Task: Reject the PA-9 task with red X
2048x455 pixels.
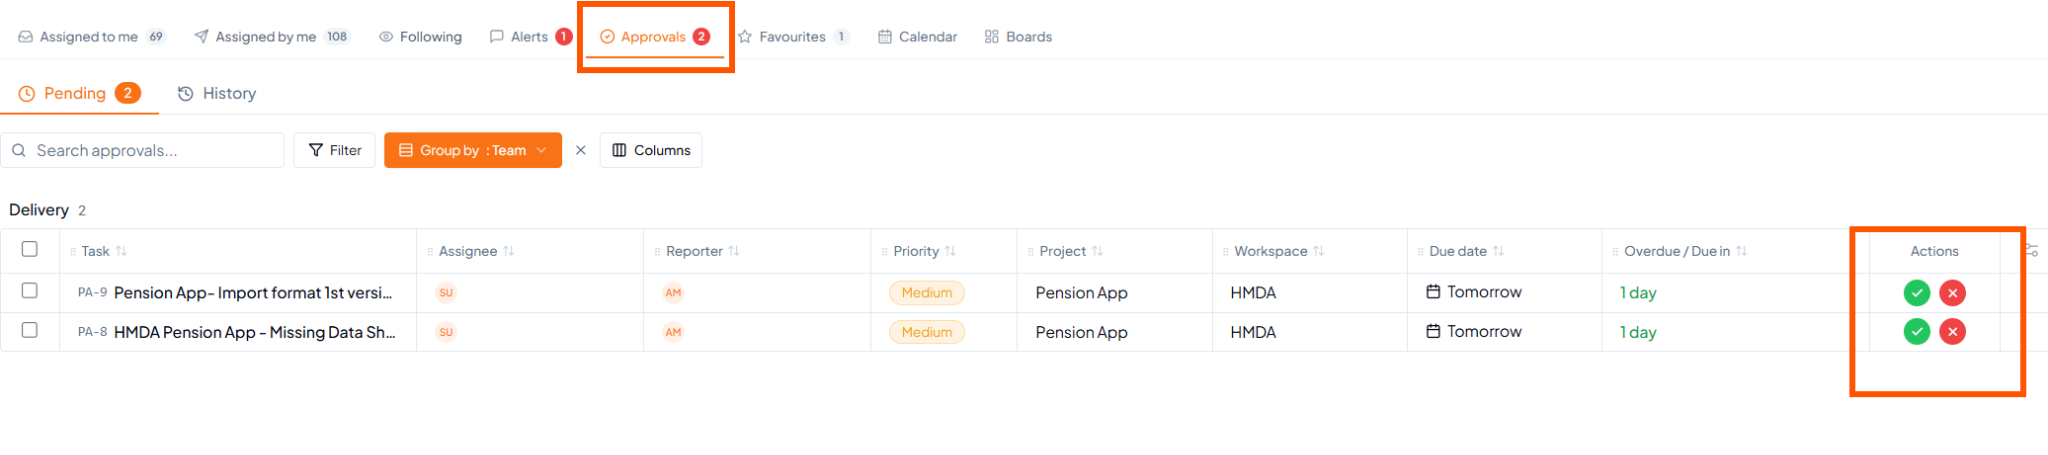Action: point(1952,293)
